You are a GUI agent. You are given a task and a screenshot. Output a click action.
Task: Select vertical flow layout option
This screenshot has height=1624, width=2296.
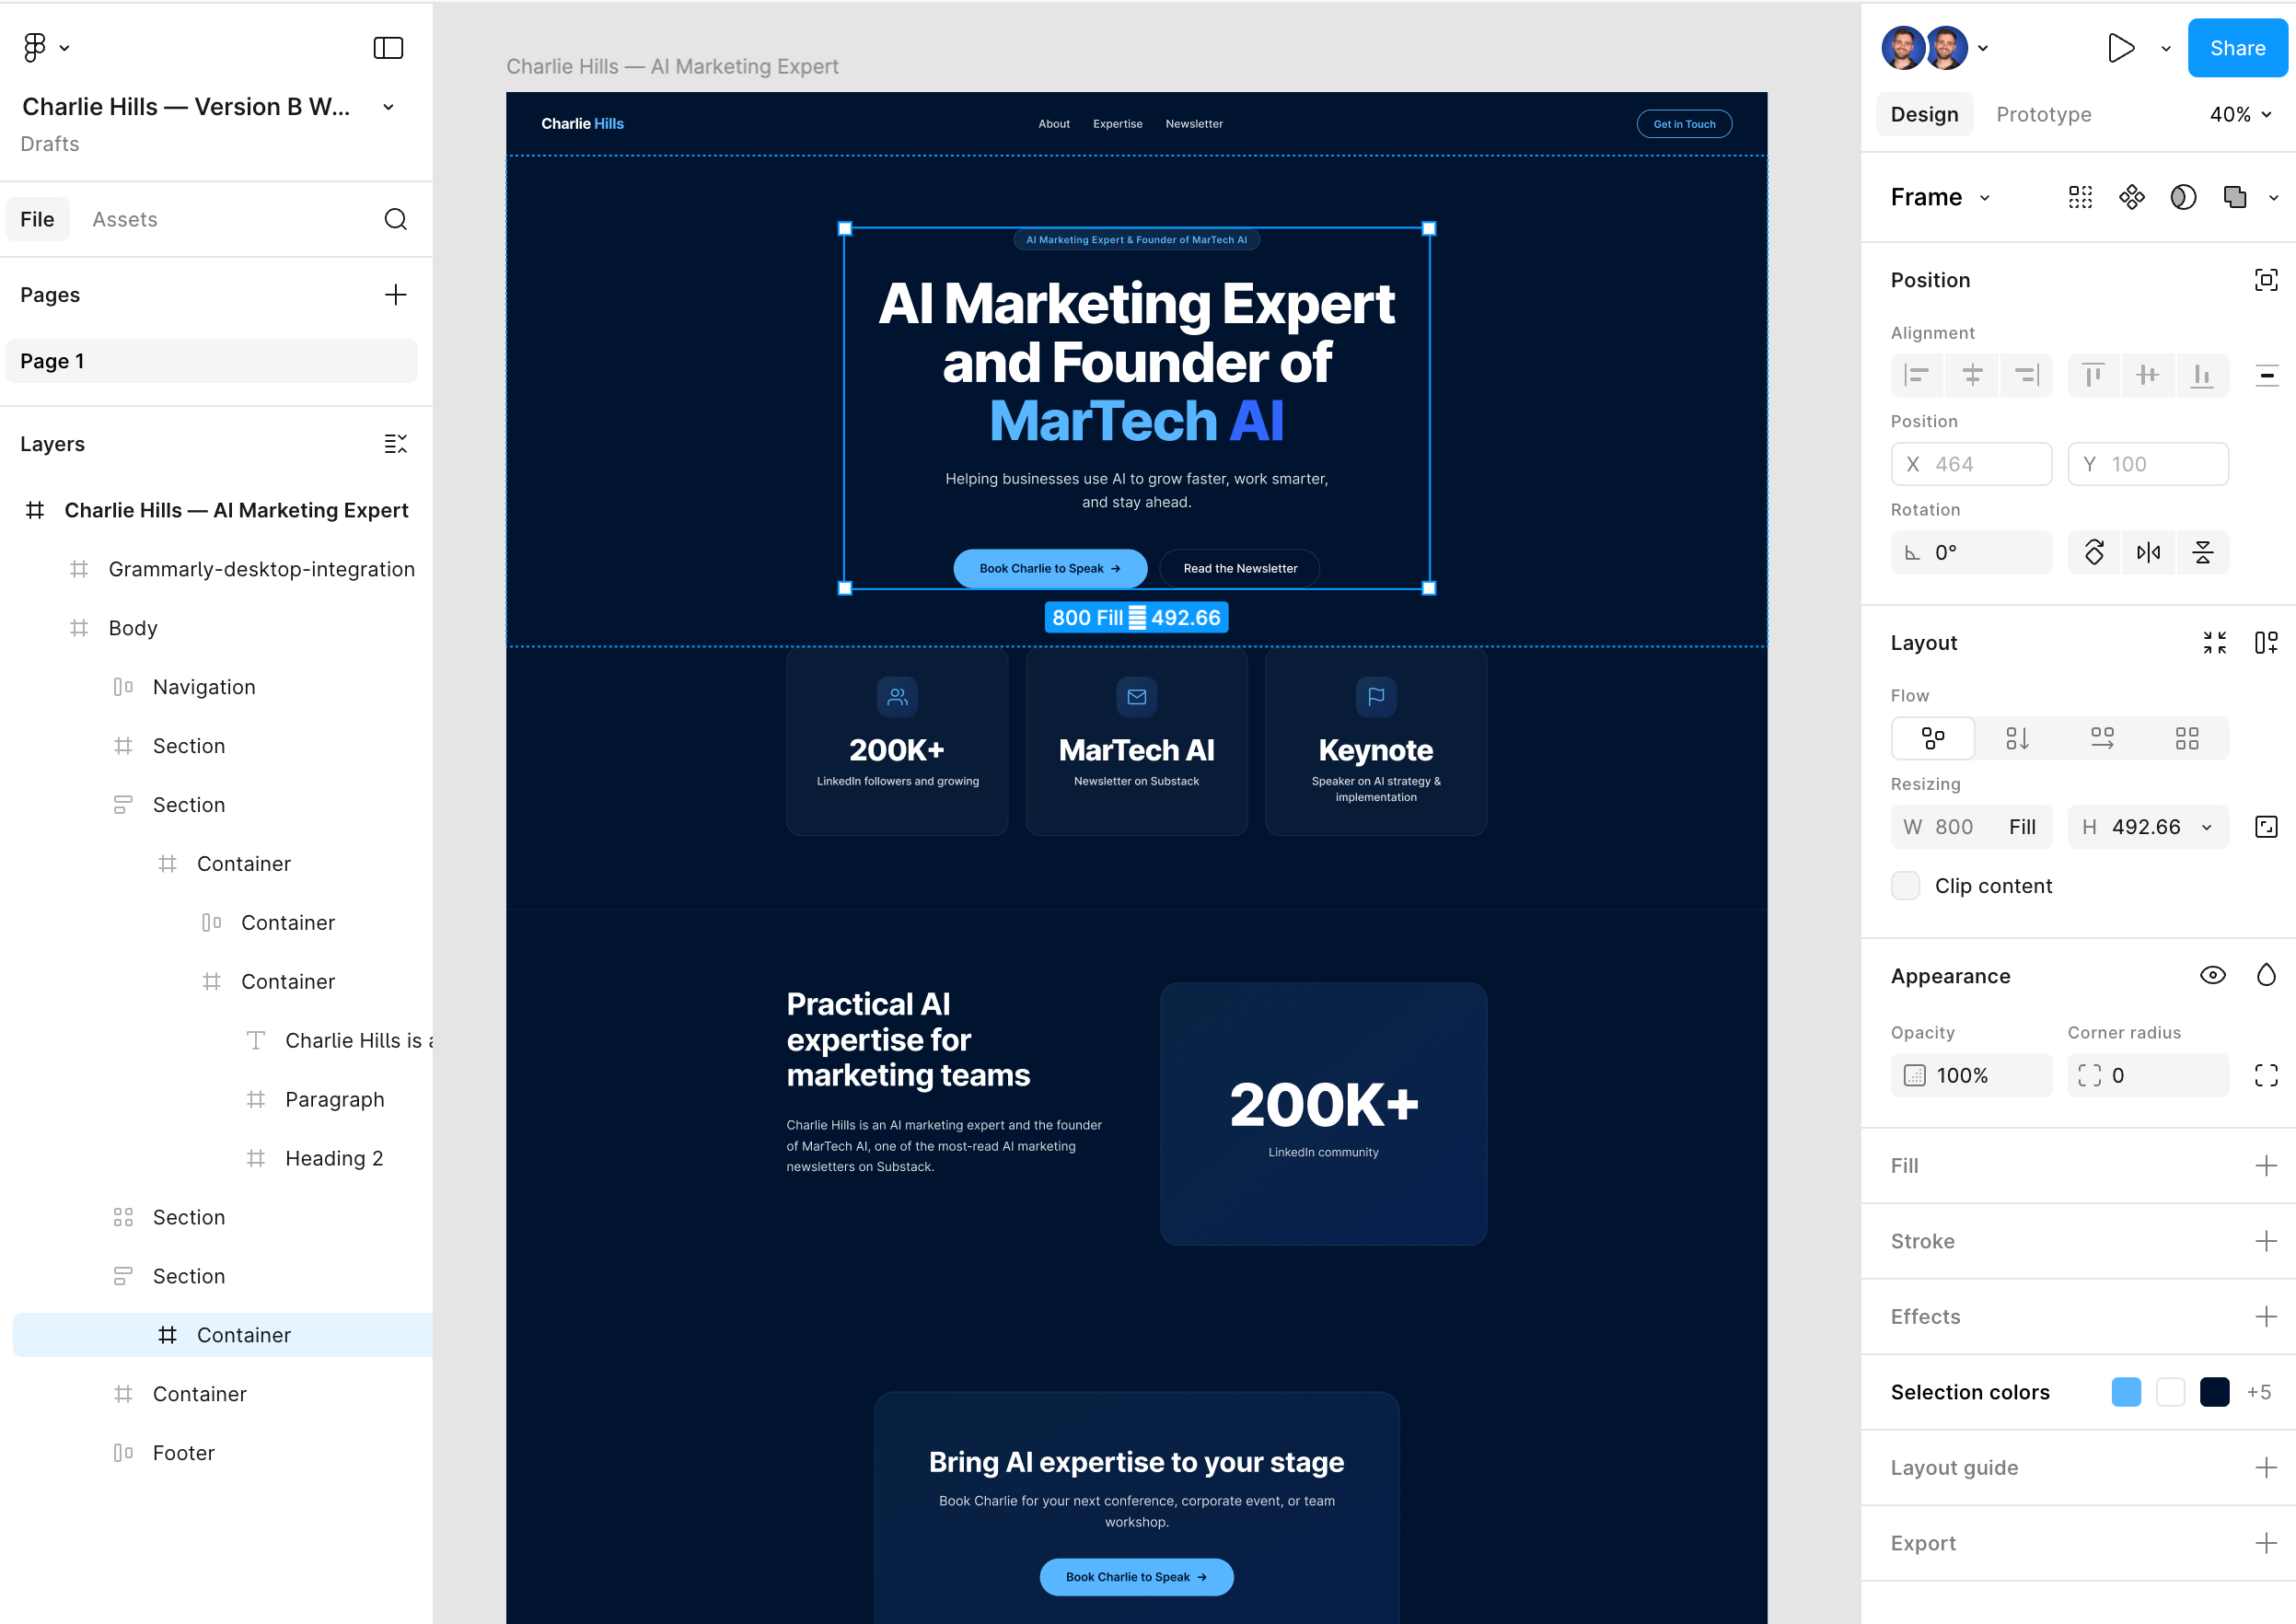coord(2018,738)
